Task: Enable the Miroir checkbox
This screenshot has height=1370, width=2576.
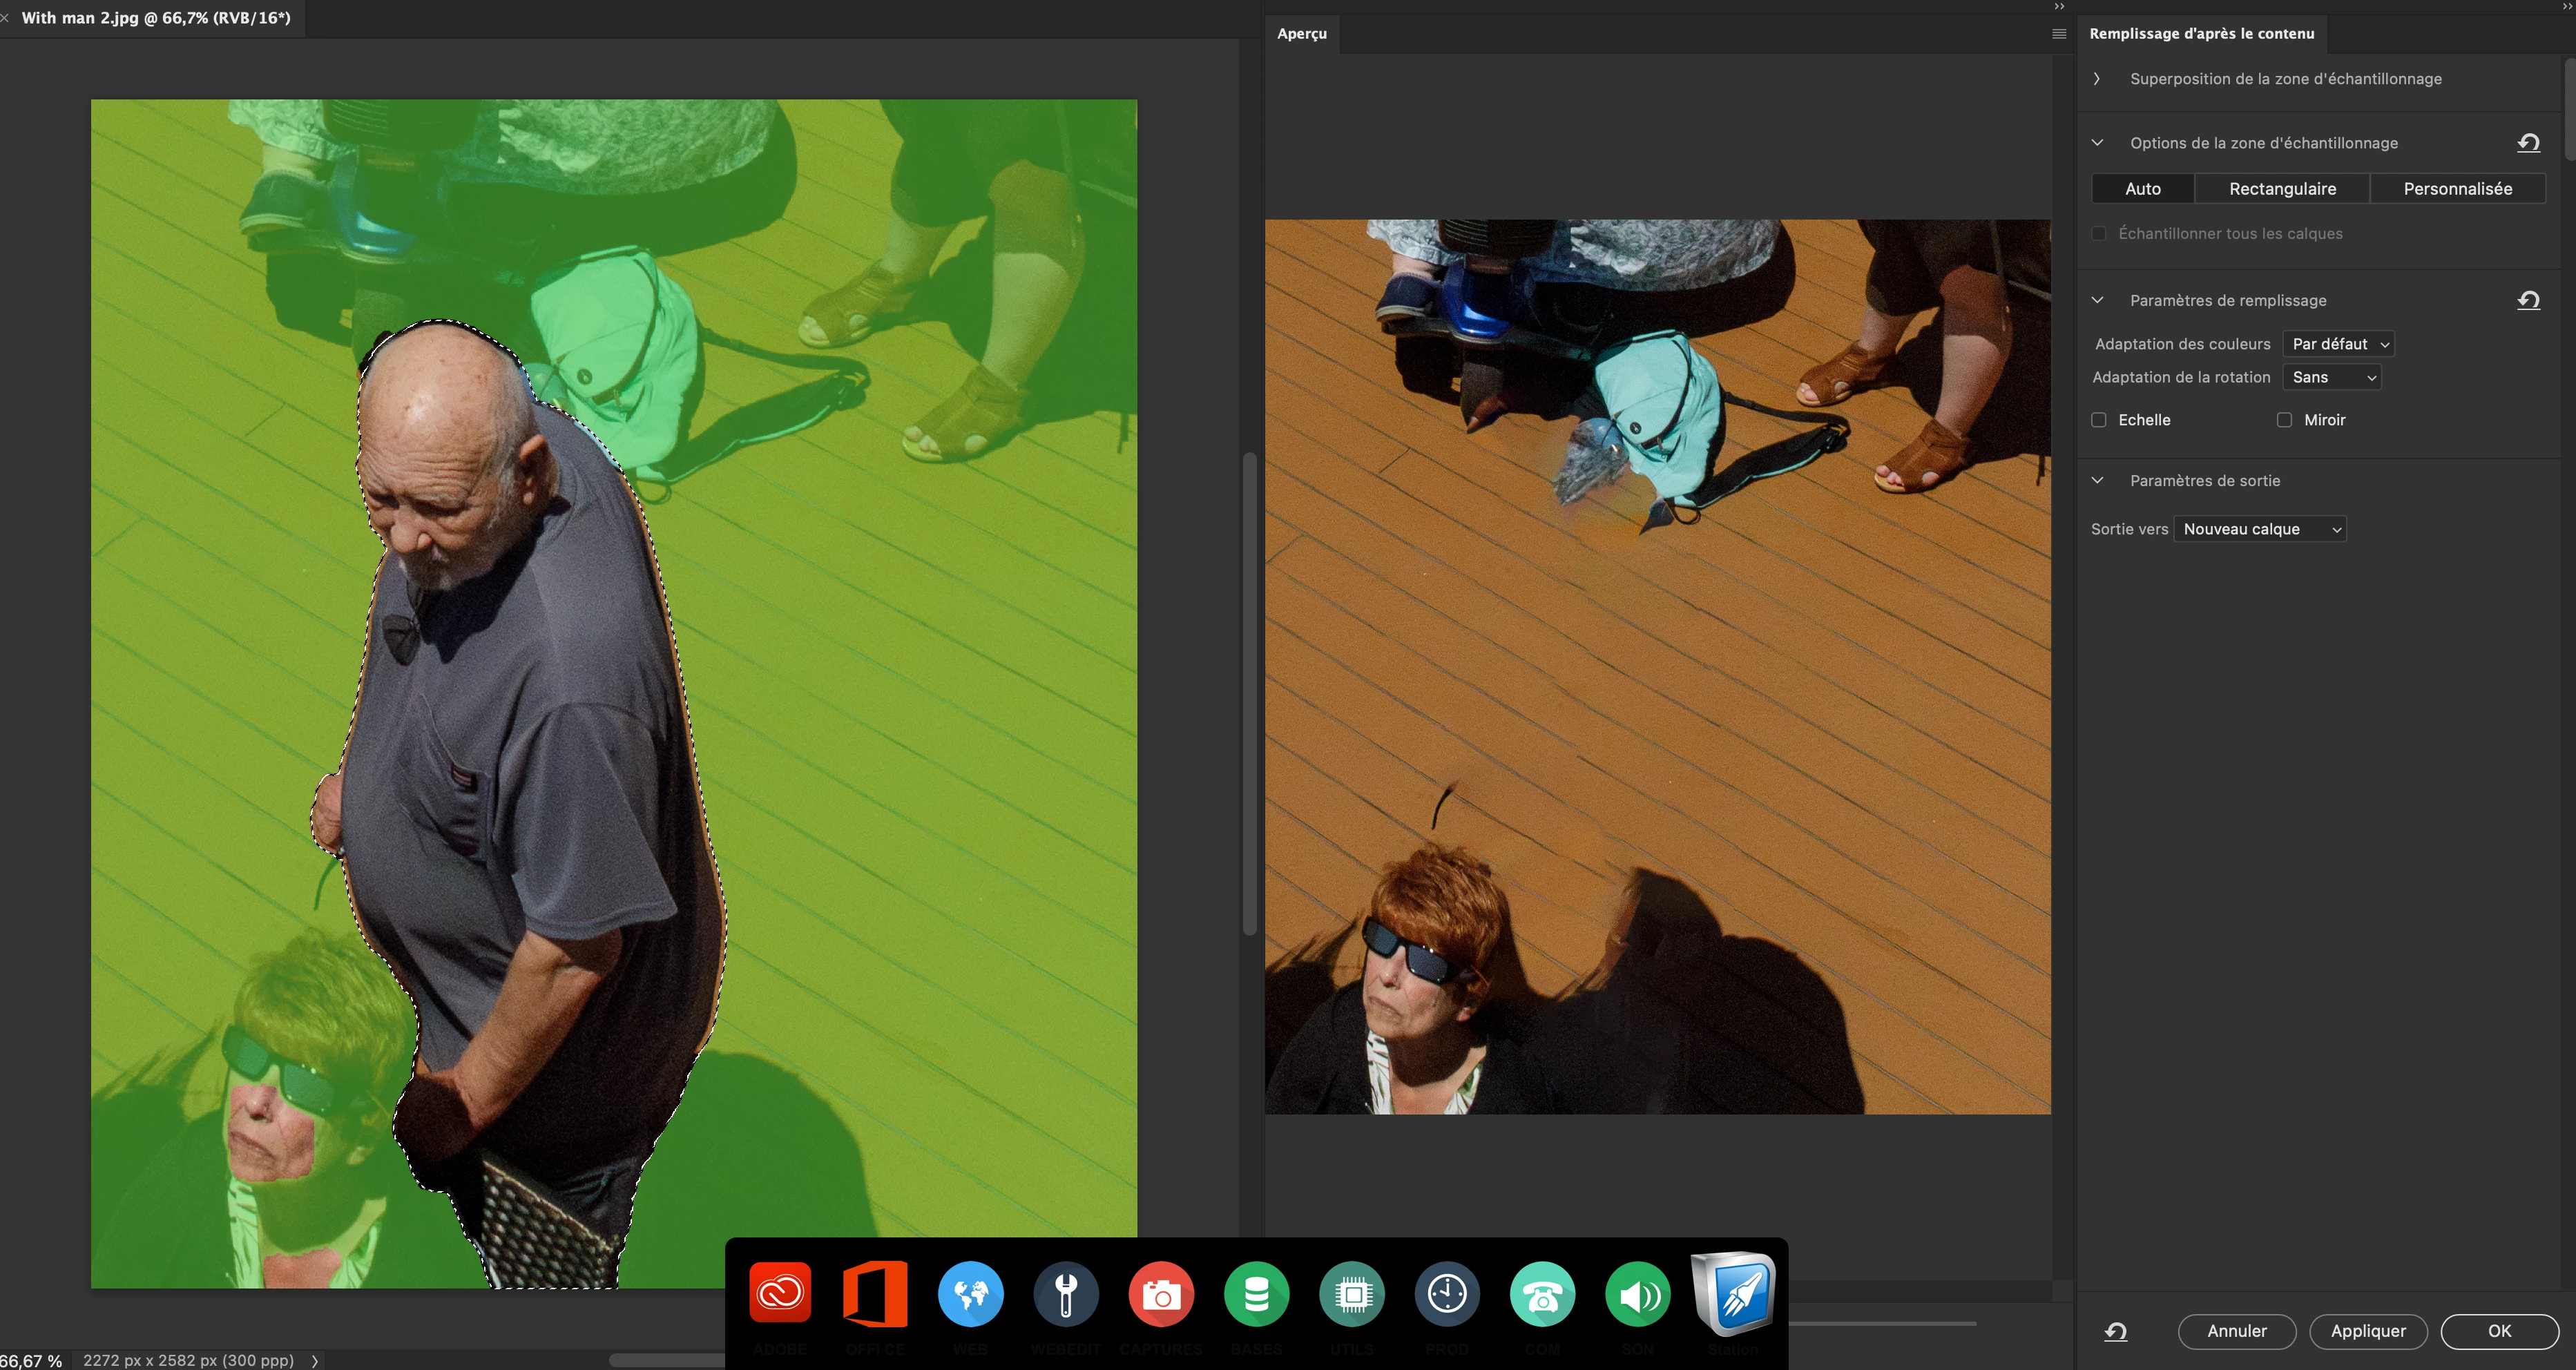Action: click(2284, 420)
